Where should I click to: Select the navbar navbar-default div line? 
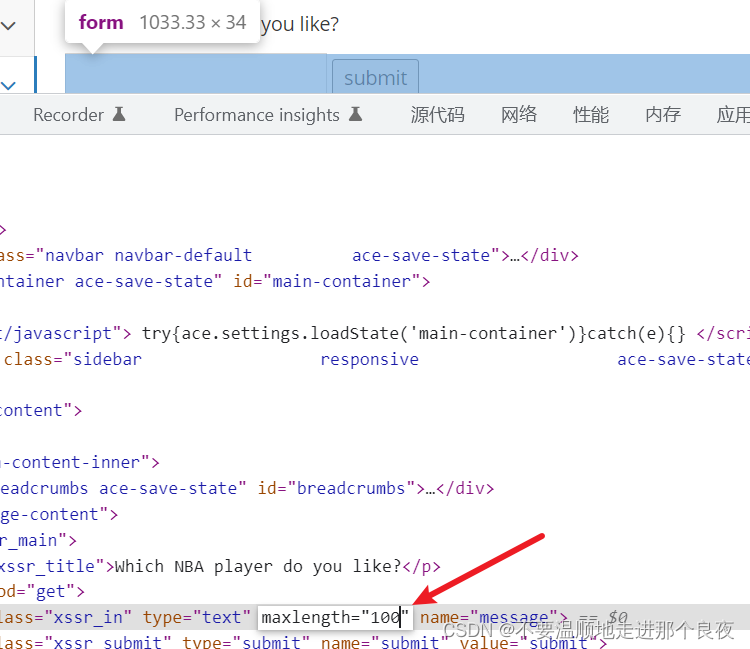click(x=289, y=255)
